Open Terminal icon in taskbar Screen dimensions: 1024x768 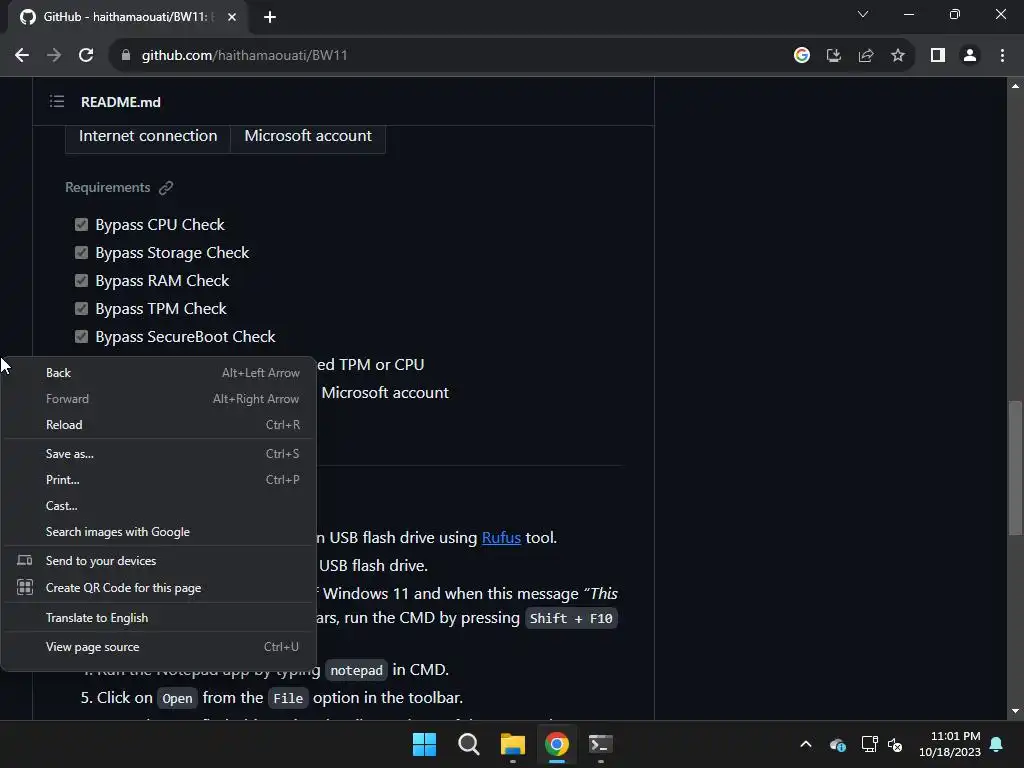click(601, 744)
